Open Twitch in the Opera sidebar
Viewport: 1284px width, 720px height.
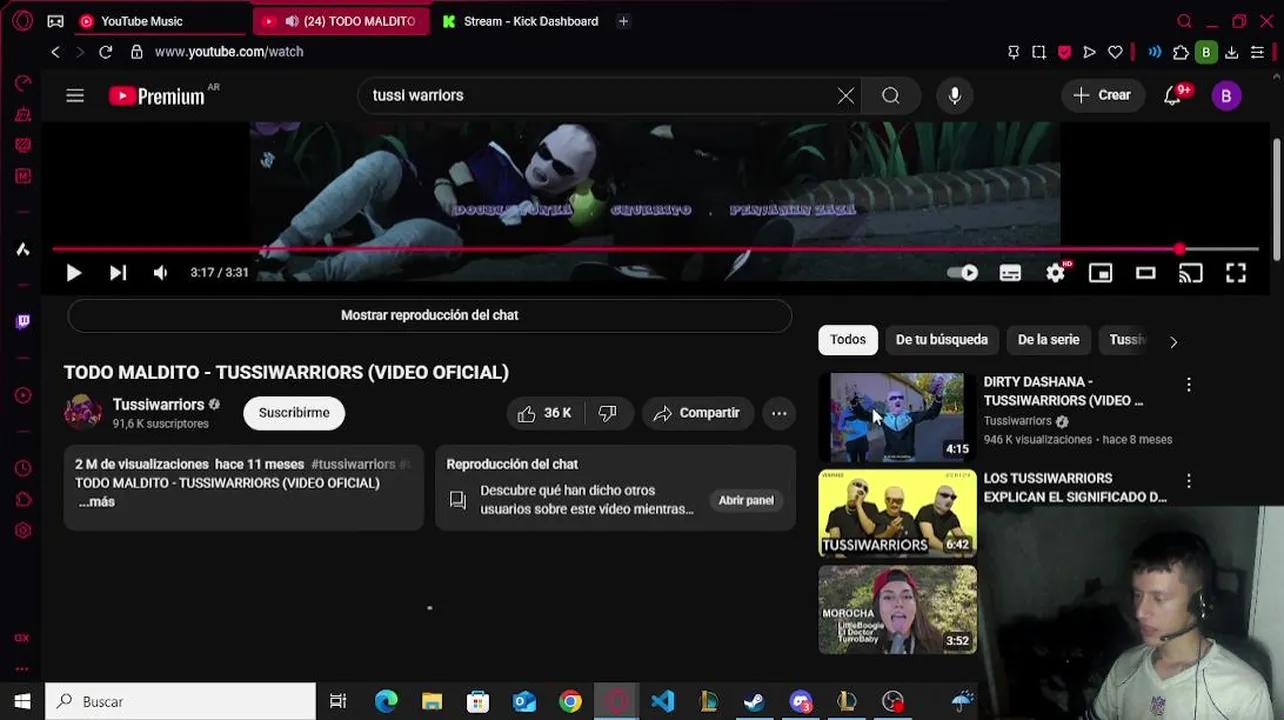point(22,321)
